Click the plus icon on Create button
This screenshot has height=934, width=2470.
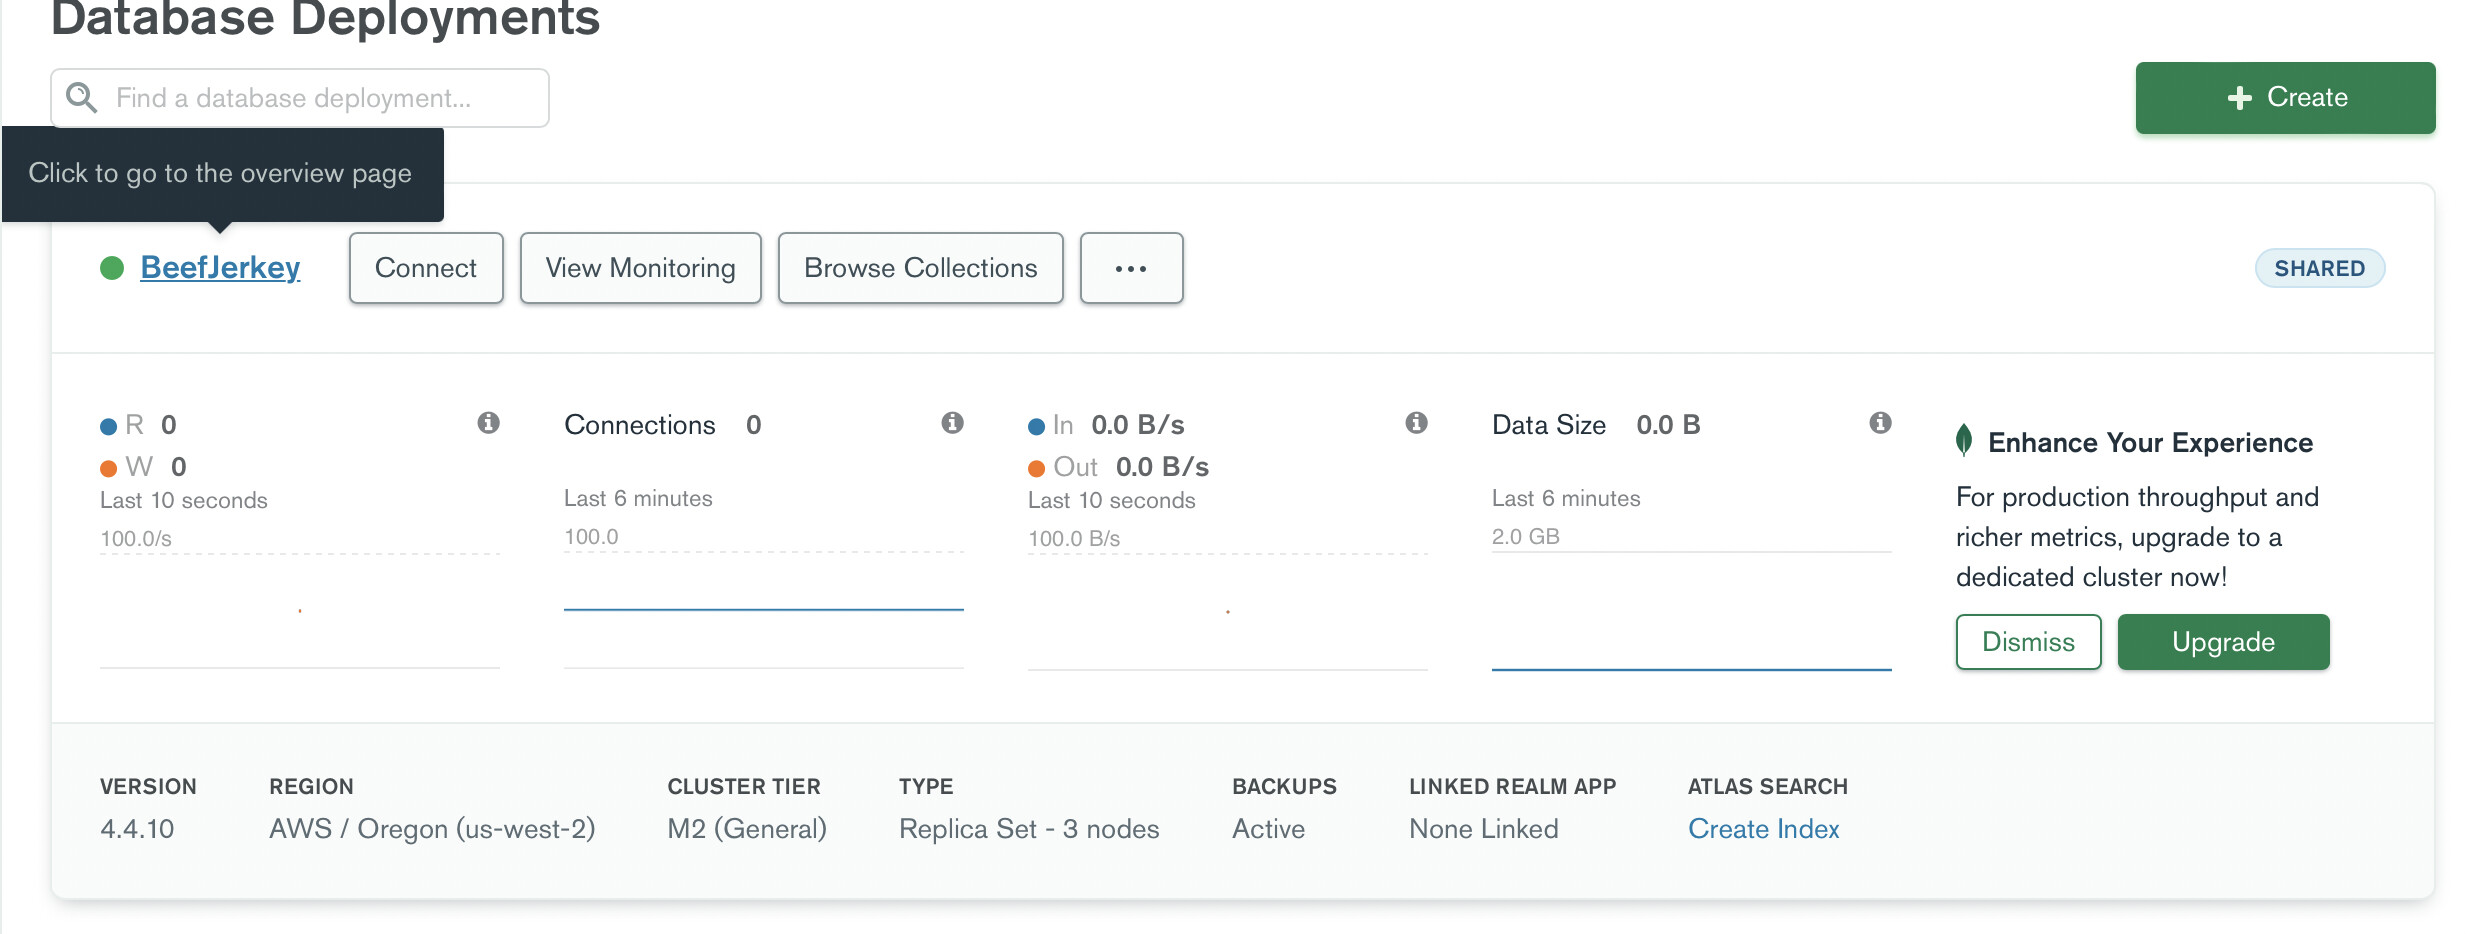2240,98
